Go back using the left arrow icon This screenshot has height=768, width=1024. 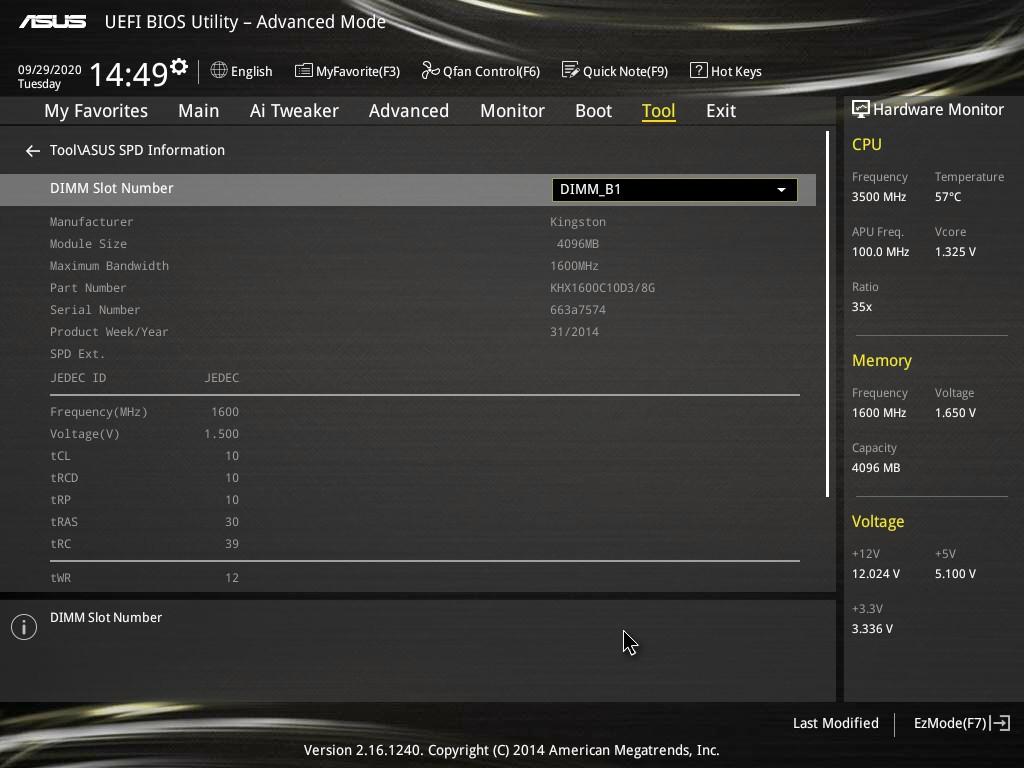coord(33,151)
